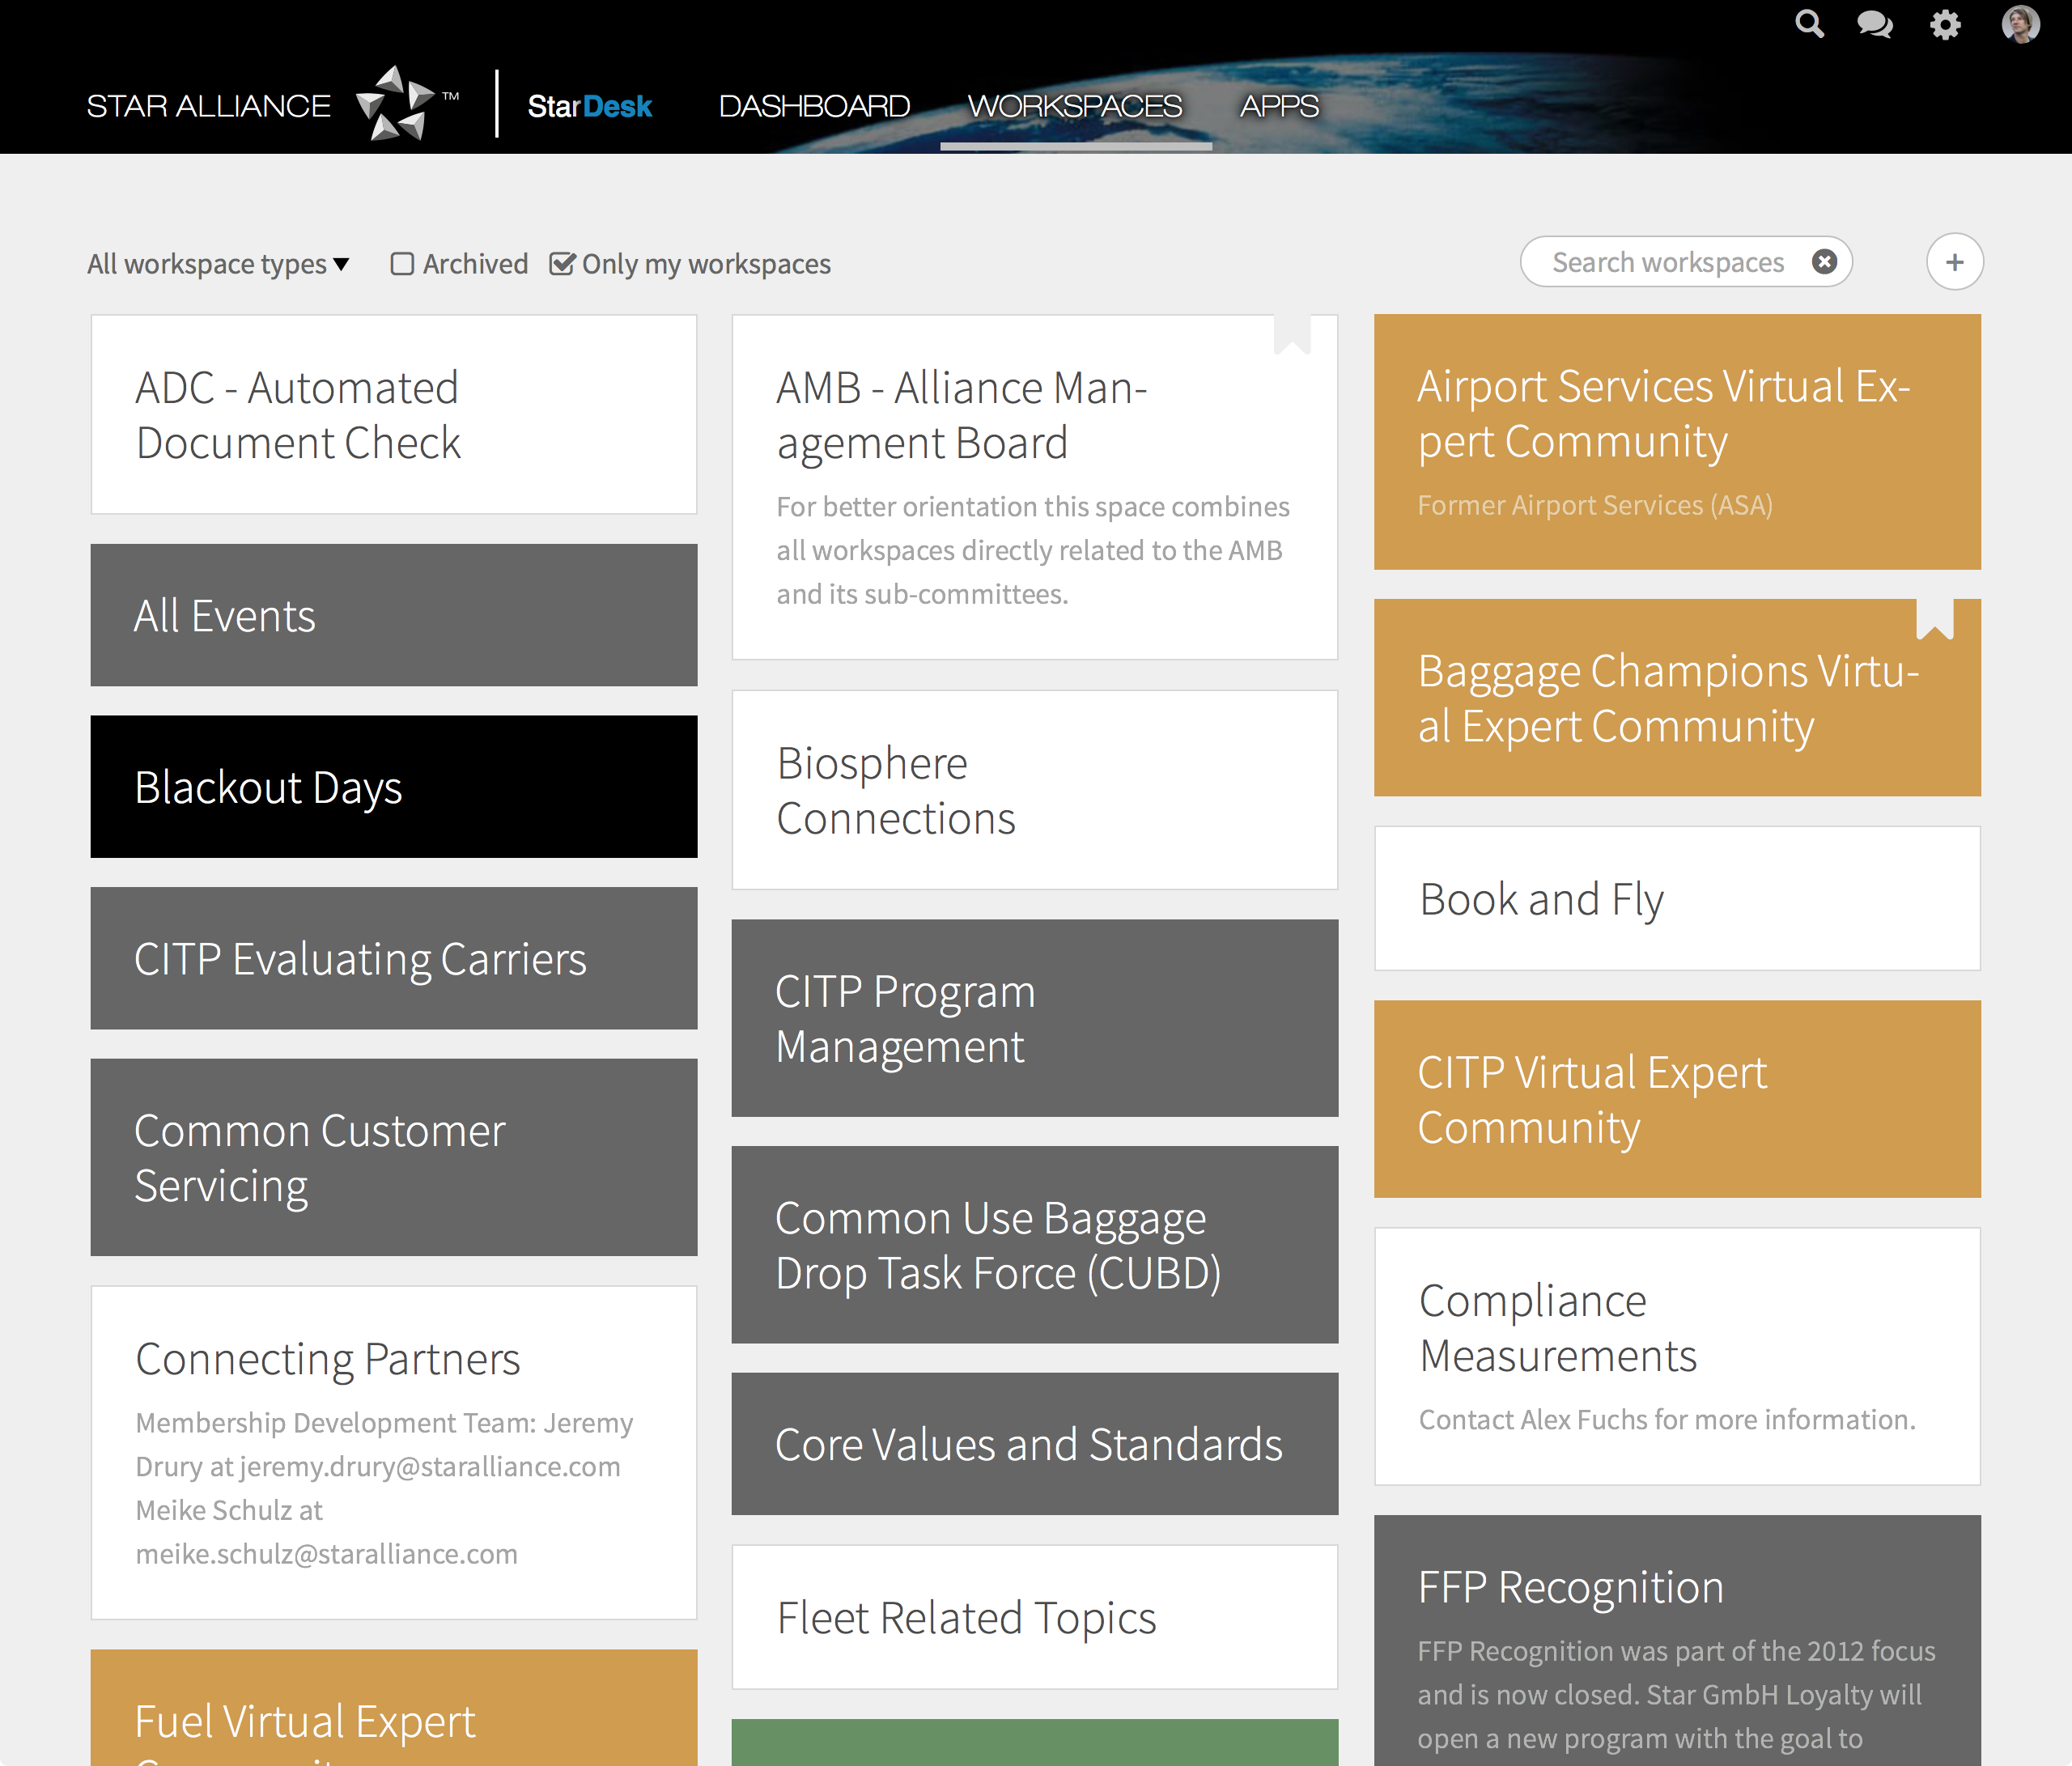Expand the All workspace types dropdown
The width and height of the screenshot is (2072, 1766).
pos(218,264)
